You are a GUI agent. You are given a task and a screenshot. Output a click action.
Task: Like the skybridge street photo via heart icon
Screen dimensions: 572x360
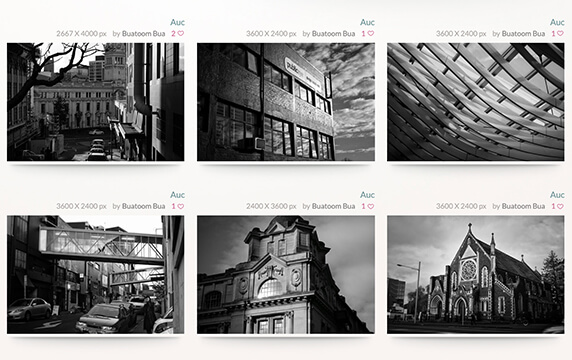(181, 206)
